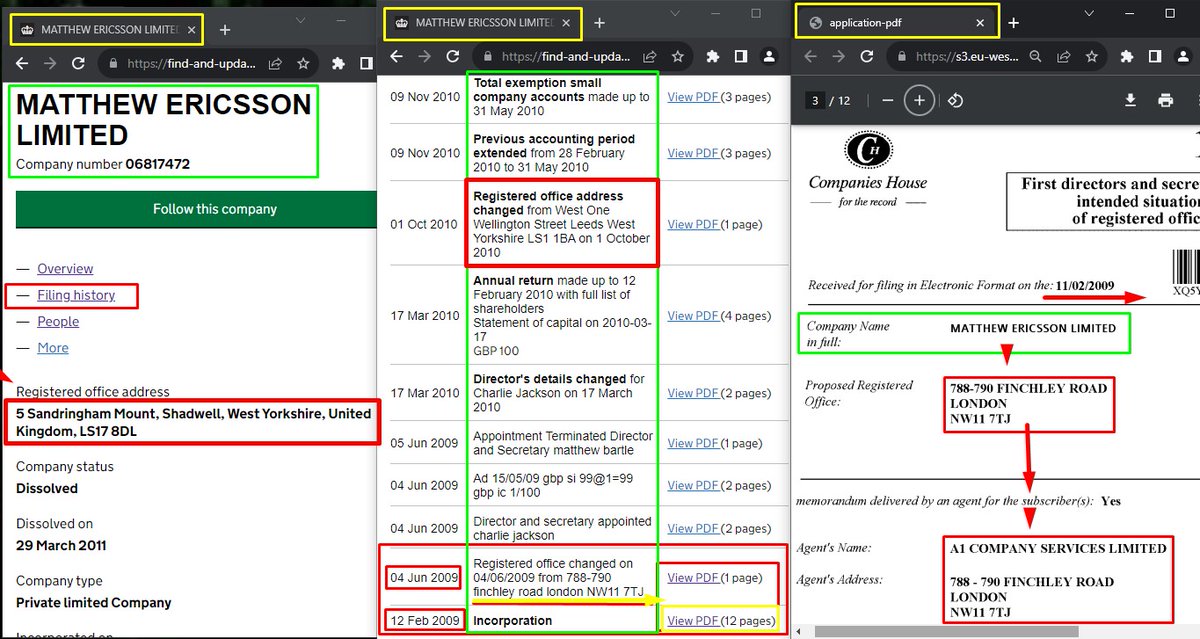Image resolution: width=1200 pixels, height=639 pixels.
Task: Open new tab in the left overview window
Action: click(x=225, y=30)
